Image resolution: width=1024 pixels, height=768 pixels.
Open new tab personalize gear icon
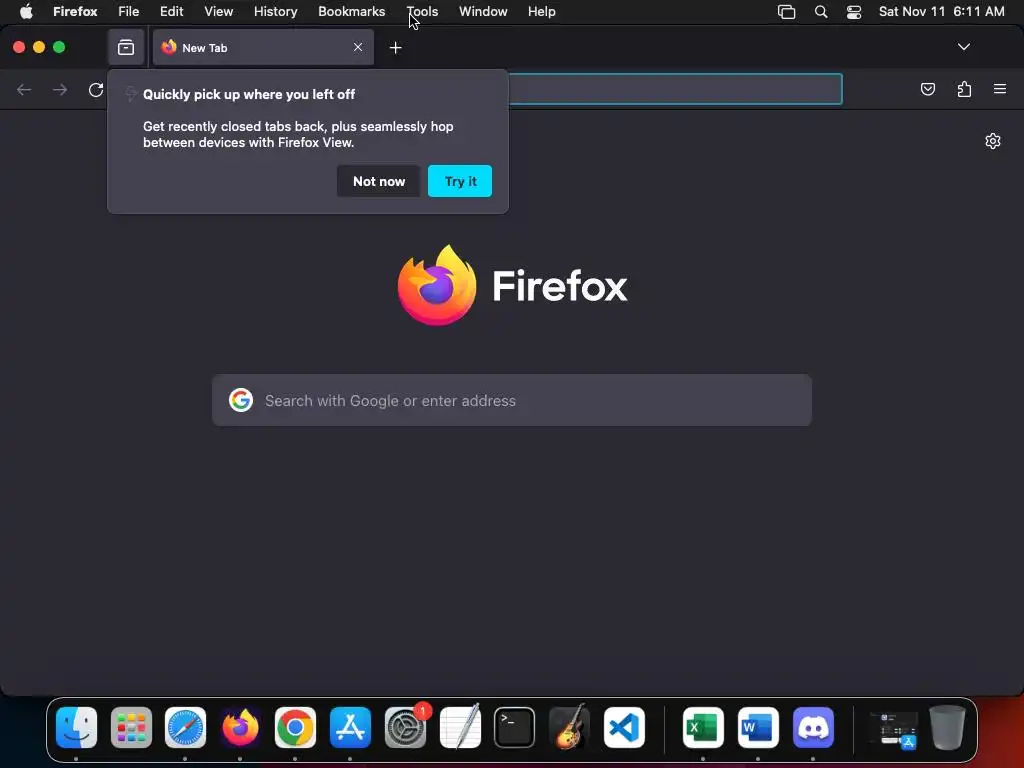point(993,141)
